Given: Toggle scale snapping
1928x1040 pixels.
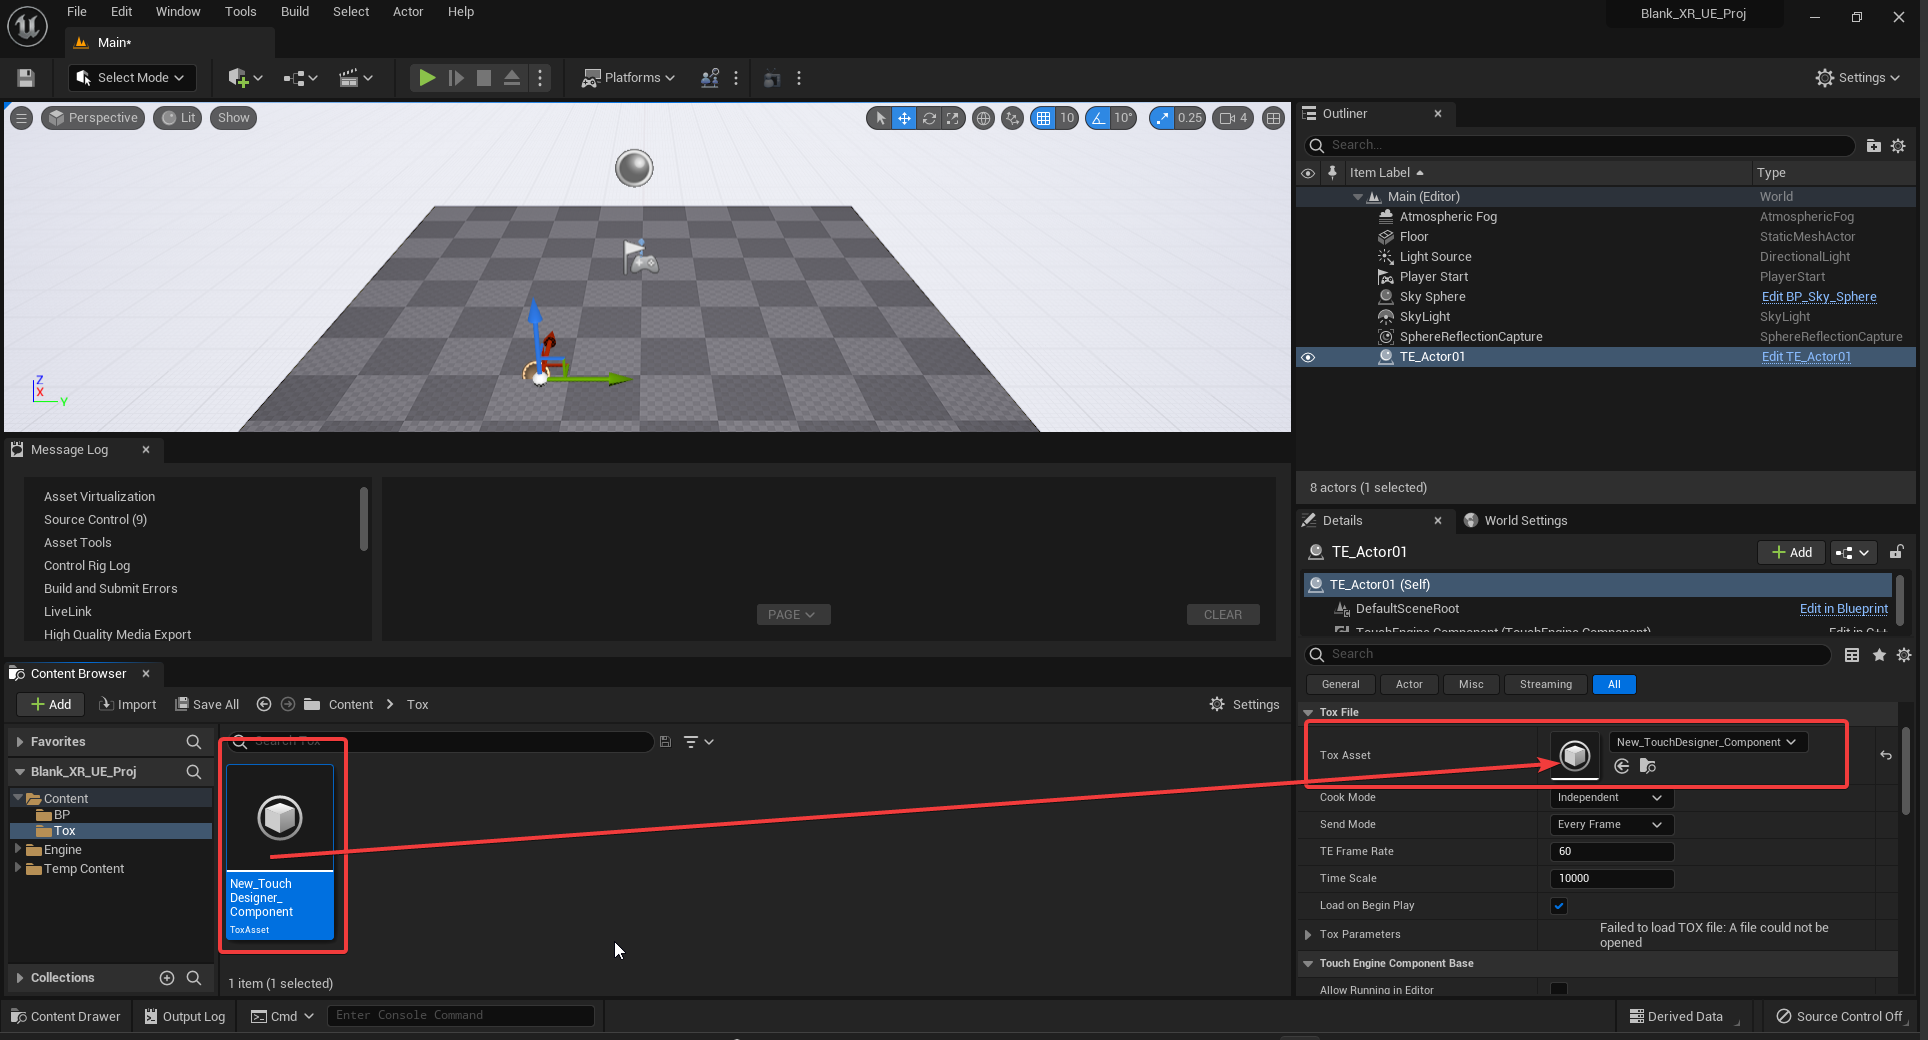Looking at the screenshot, I should pos(1162,118).
